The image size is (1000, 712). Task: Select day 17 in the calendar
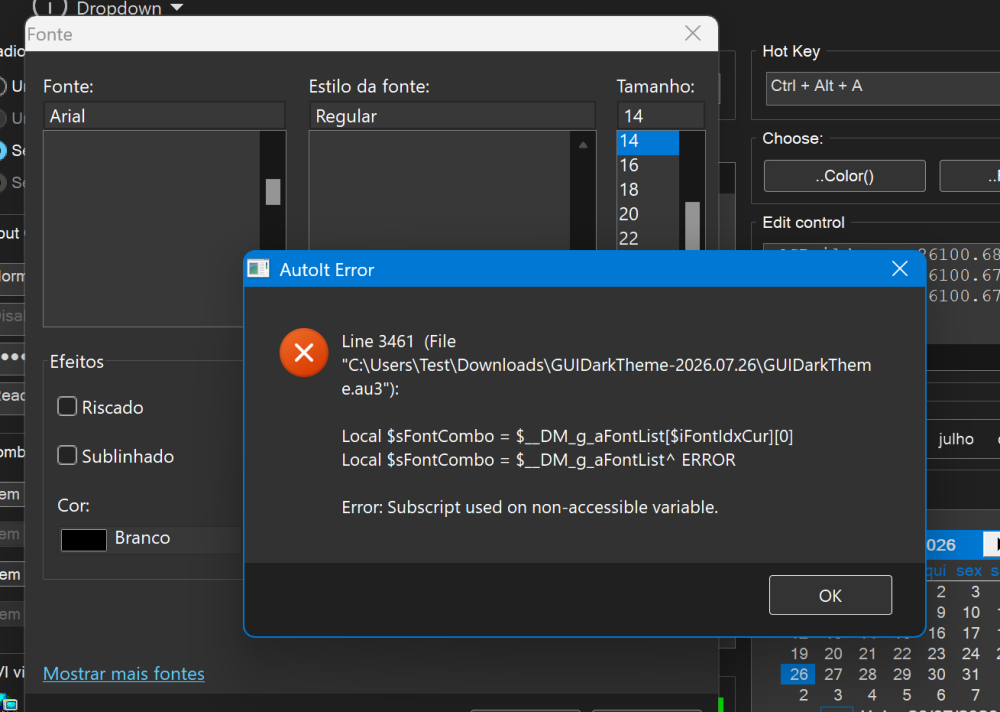tap(971, 633)
